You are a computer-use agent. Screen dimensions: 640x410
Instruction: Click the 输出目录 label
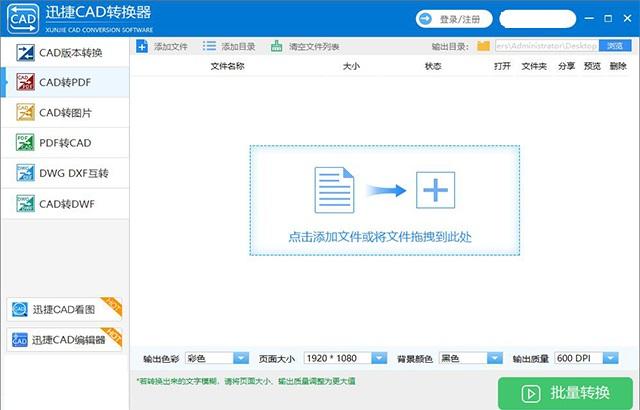pos(450,47)
